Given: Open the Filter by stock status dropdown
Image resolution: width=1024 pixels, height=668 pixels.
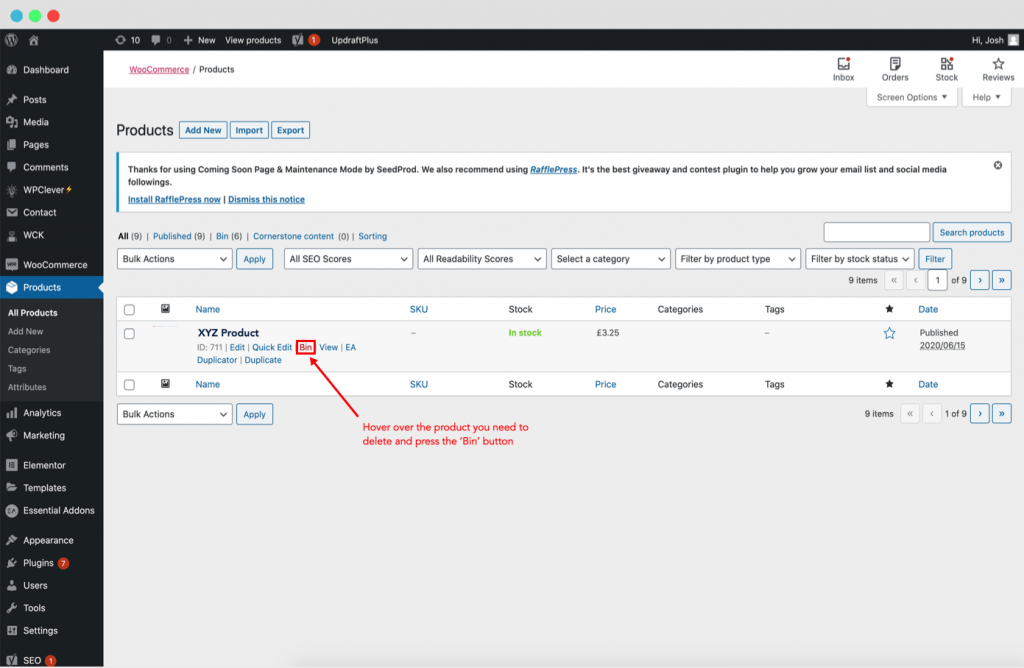Looking at the screenshot, I should (x=859, y=259).
